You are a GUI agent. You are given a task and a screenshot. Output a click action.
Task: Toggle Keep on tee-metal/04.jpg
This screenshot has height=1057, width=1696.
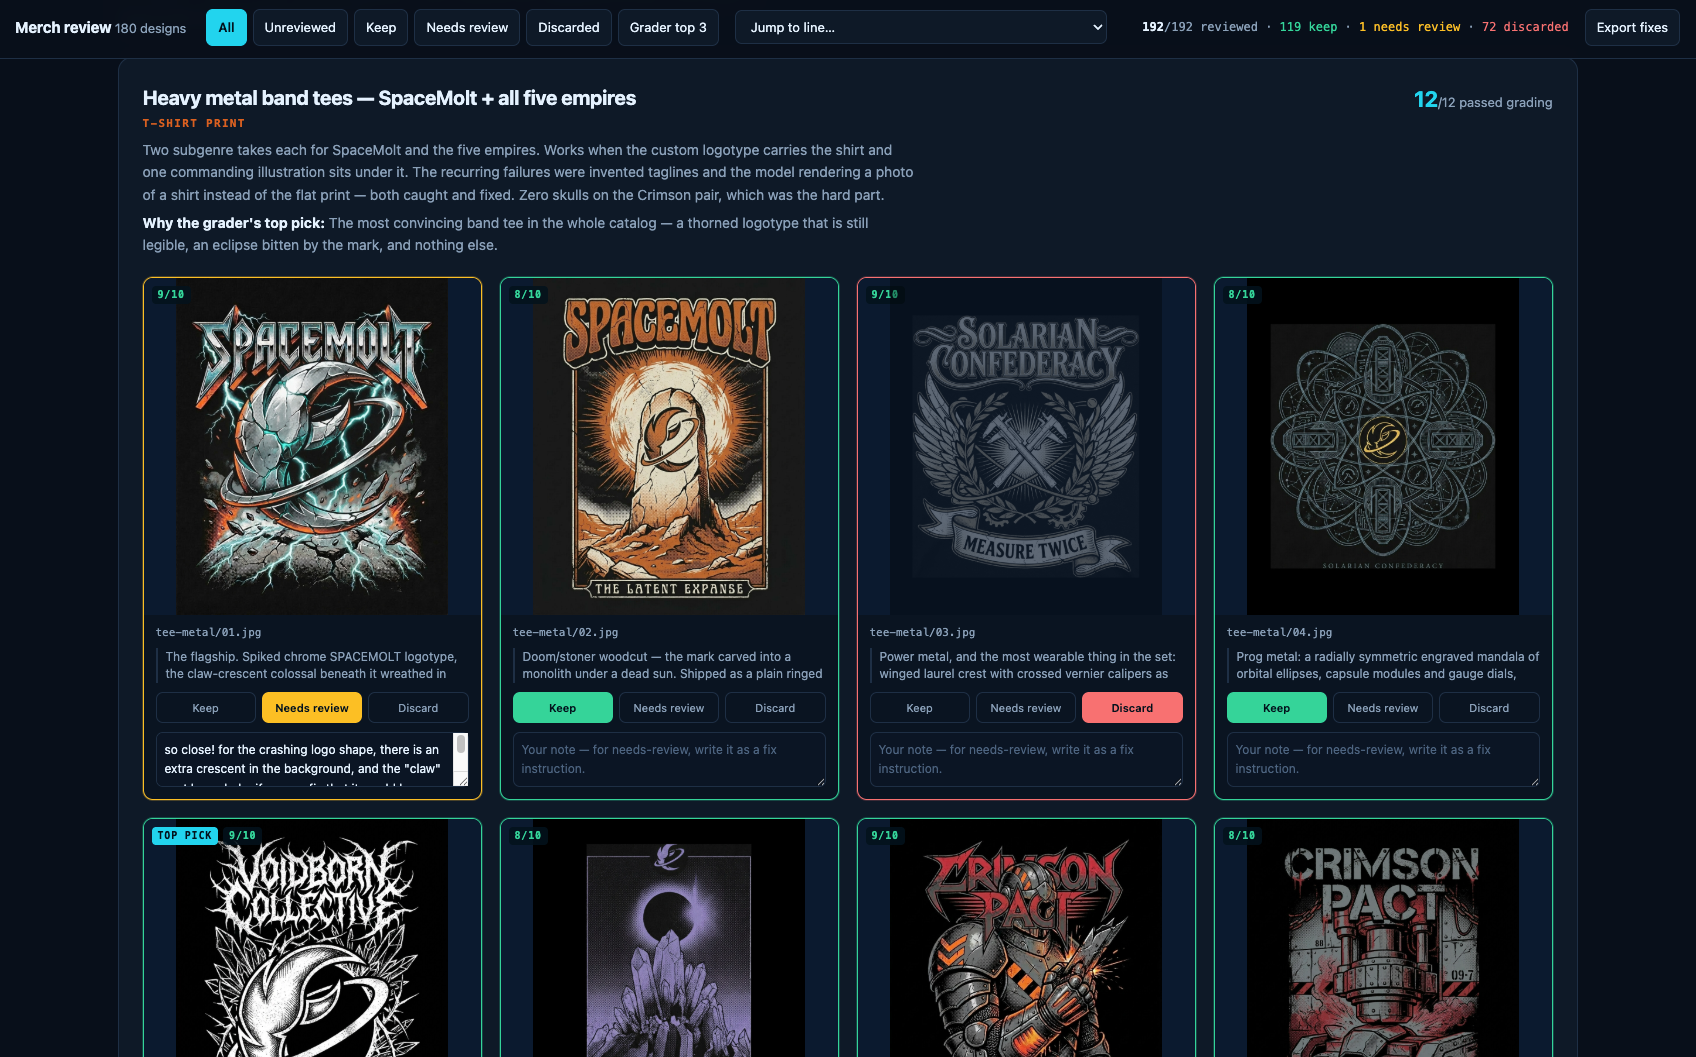point(1277,708)
